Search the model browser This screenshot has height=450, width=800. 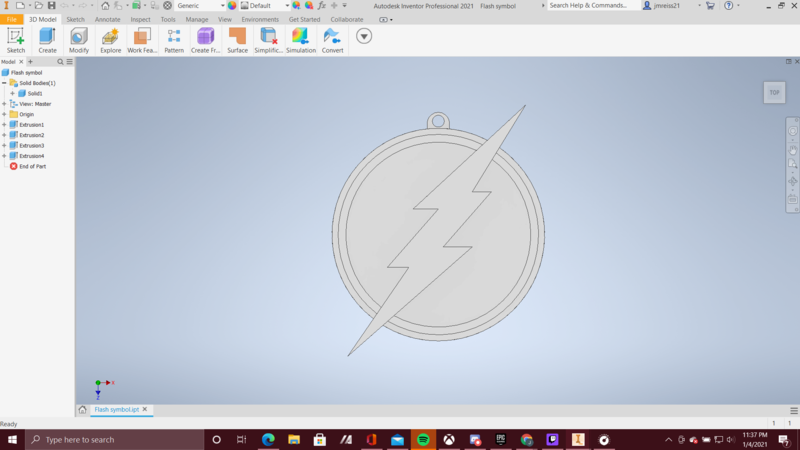pyautogui.click(x=60, y=62)
